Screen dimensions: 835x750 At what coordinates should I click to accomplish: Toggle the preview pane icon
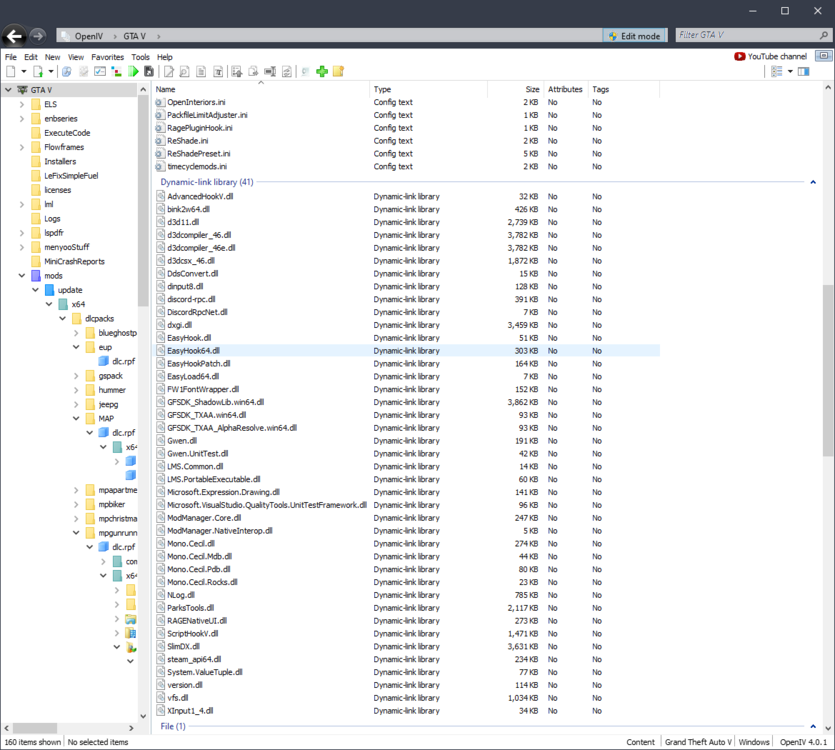(804, 71)
